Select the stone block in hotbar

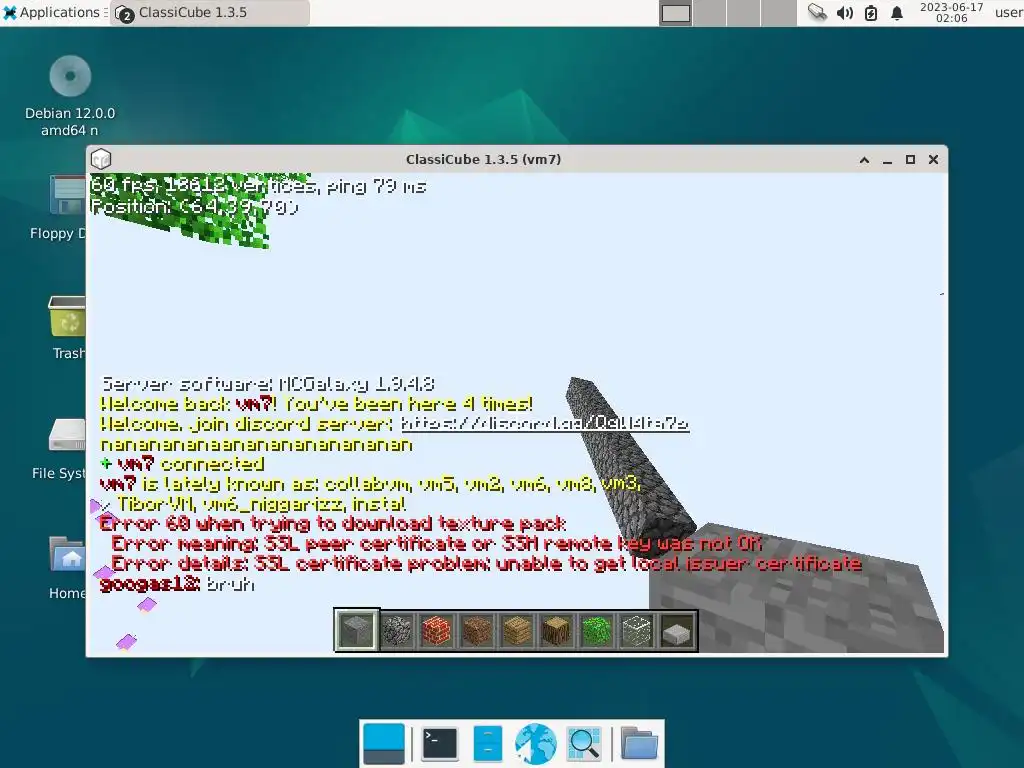click(356, 630)
